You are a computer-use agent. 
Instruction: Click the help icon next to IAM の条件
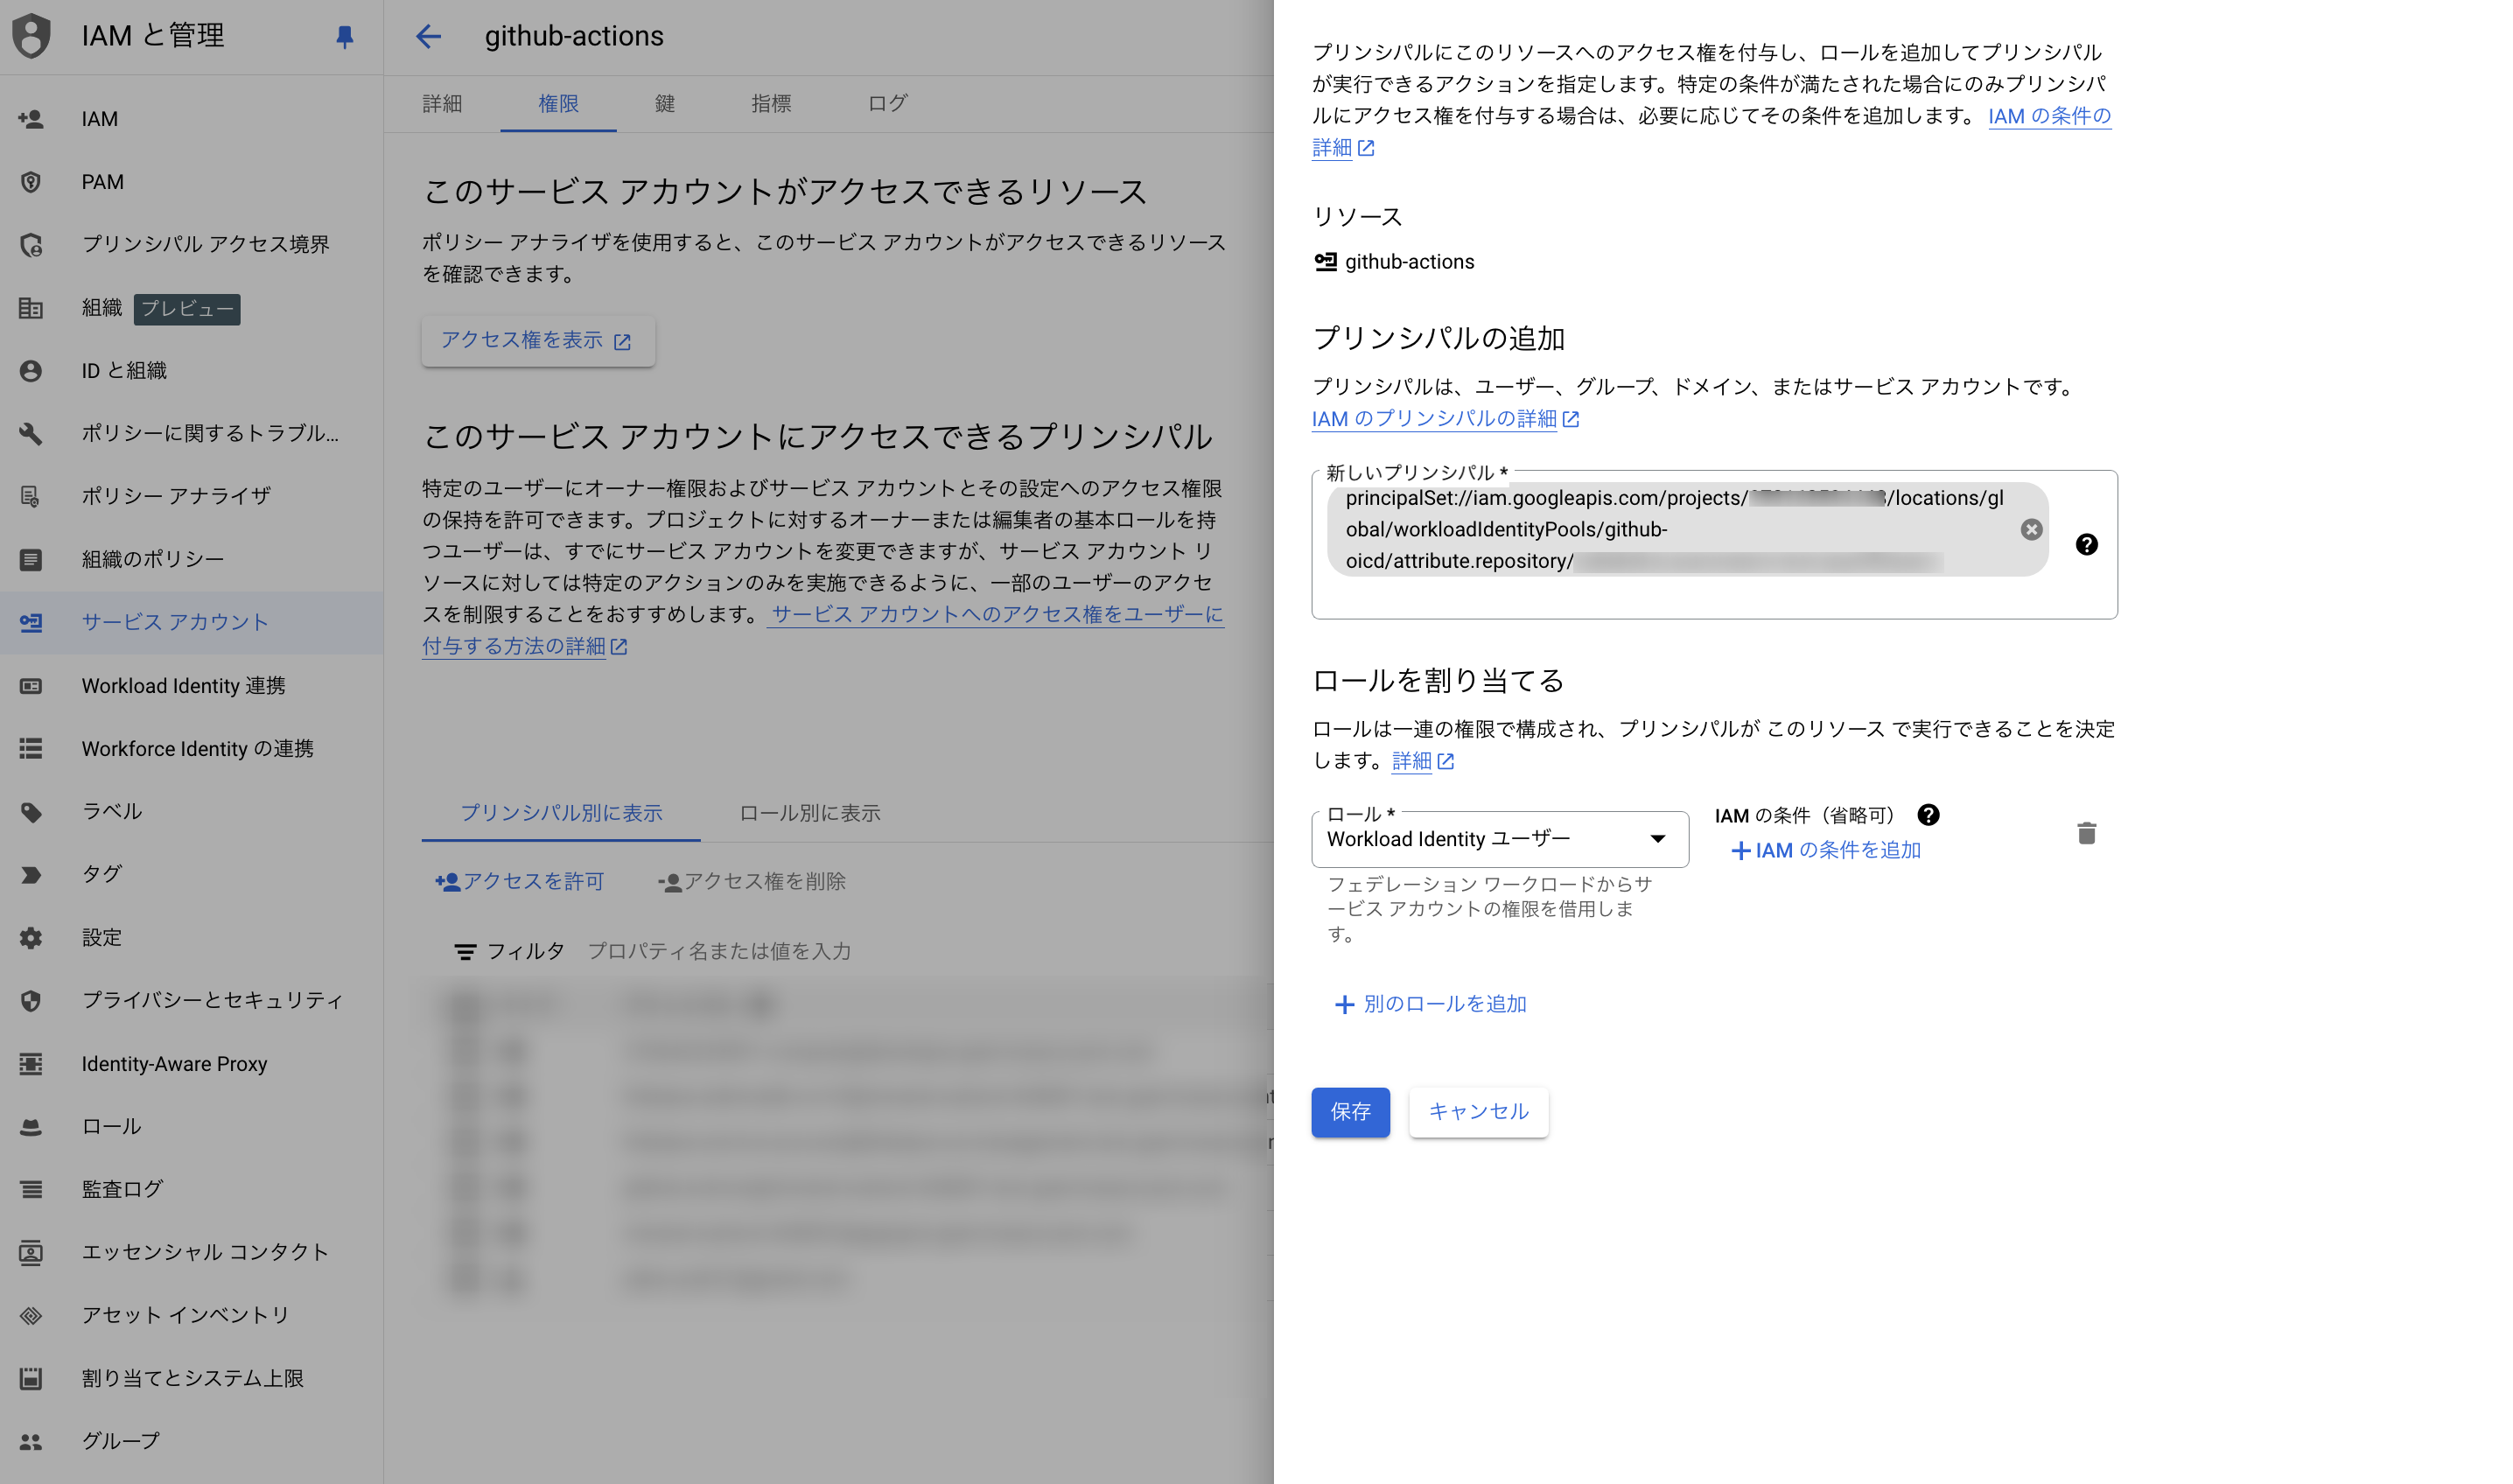pos(1928,815)
